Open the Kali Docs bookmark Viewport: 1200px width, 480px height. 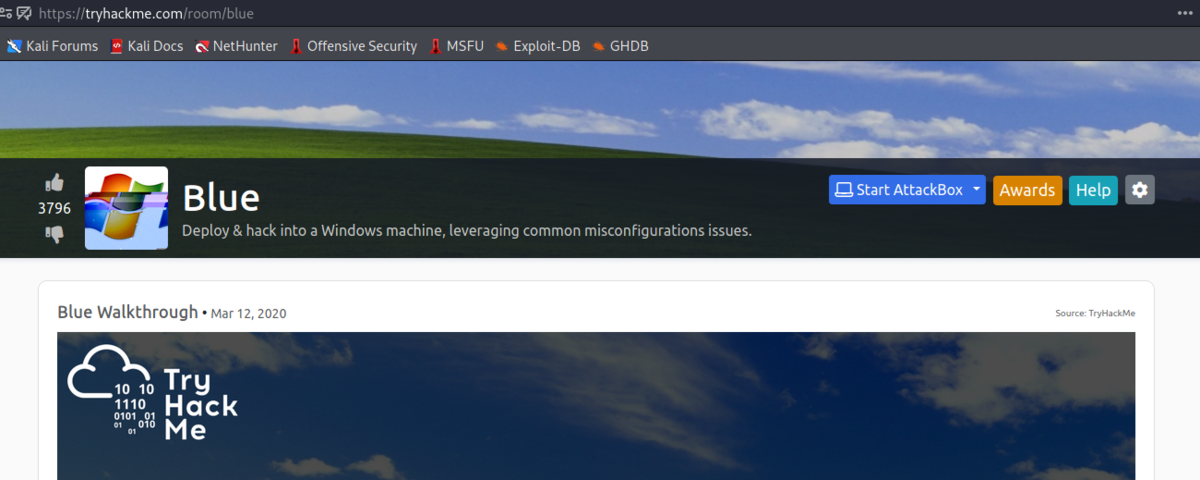[x=146, y=46]
